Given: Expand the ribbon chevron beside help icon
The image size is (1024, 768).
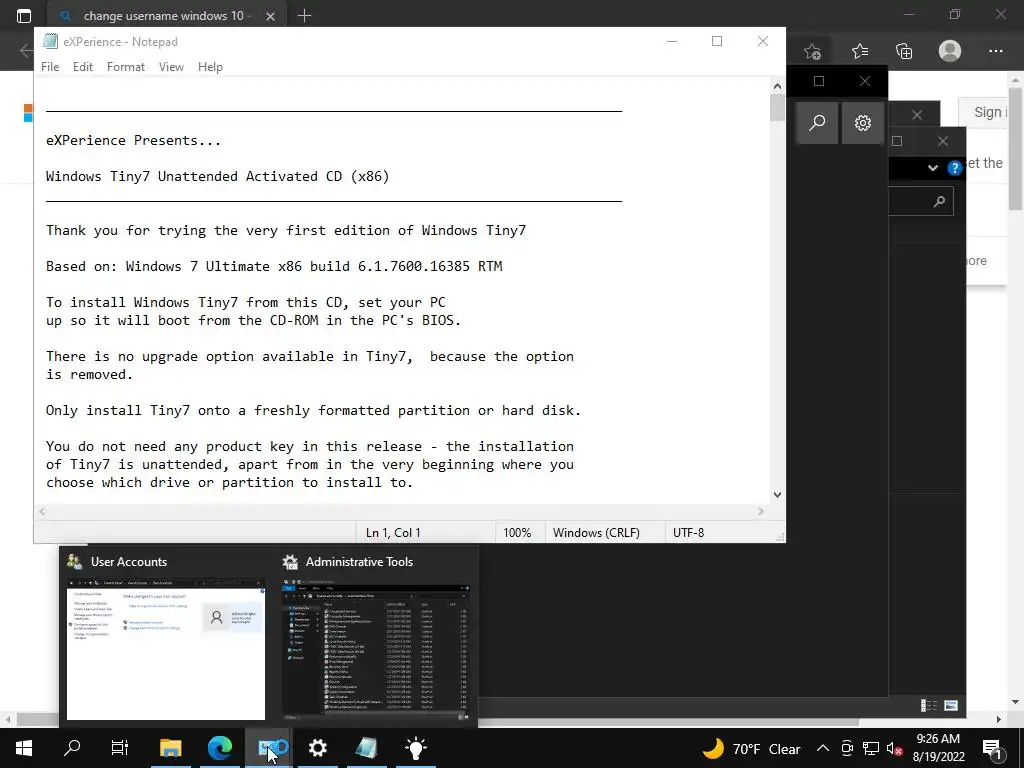Looking at the screenshot, I should [x=933, y=168].
